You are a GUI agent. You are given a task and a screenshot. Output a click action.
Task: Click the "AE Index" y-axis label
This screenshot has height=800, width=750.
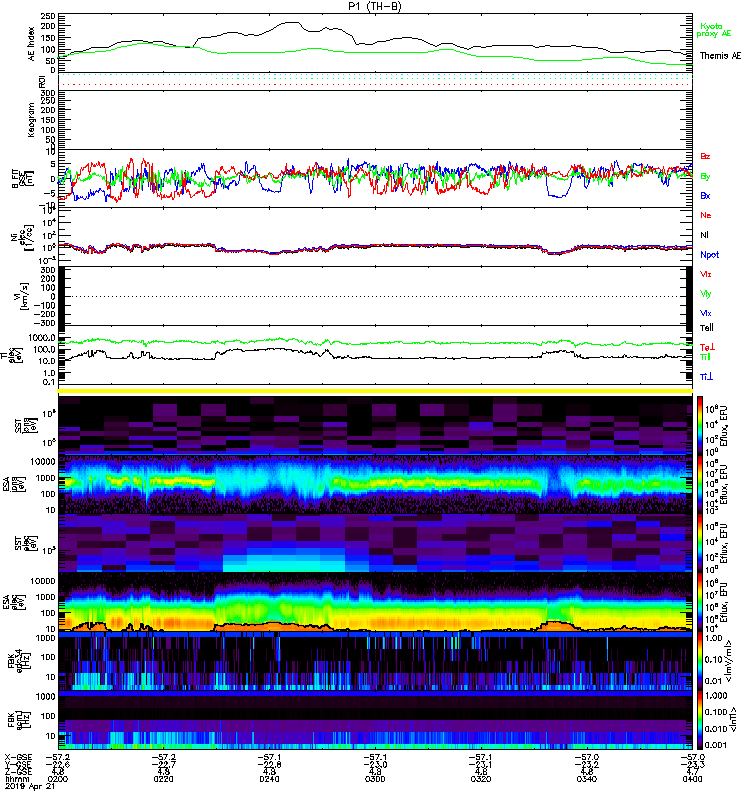[32, 44]
